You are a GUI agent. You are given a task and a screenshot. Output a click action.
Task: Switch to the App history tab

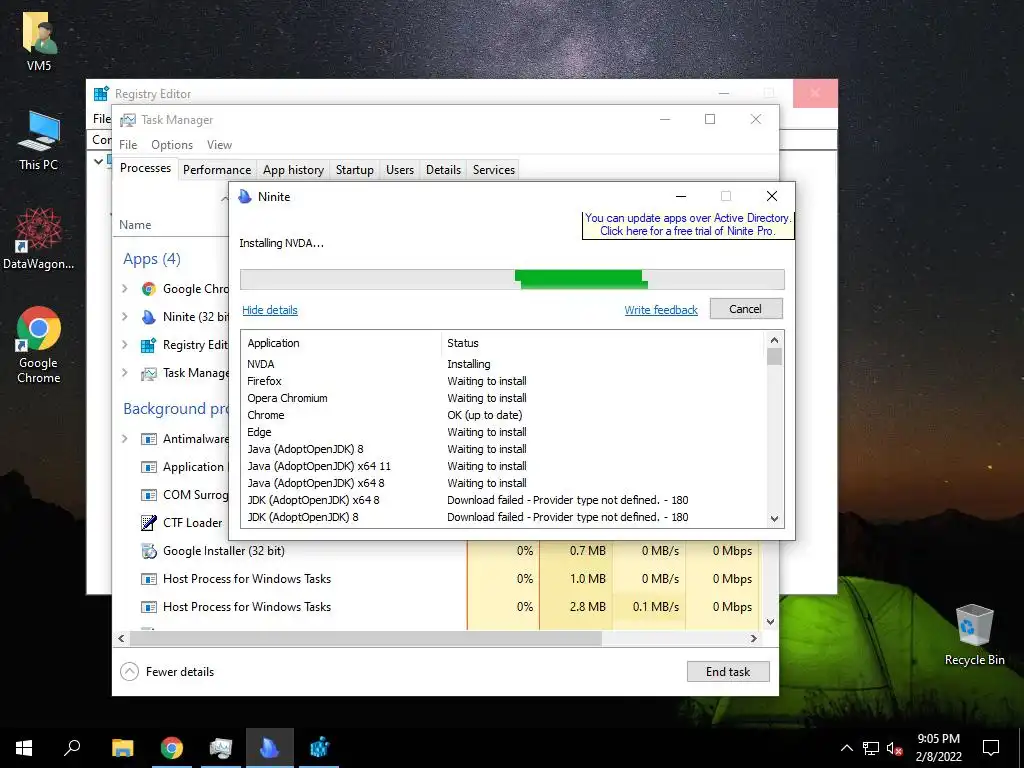coord(293,170)
